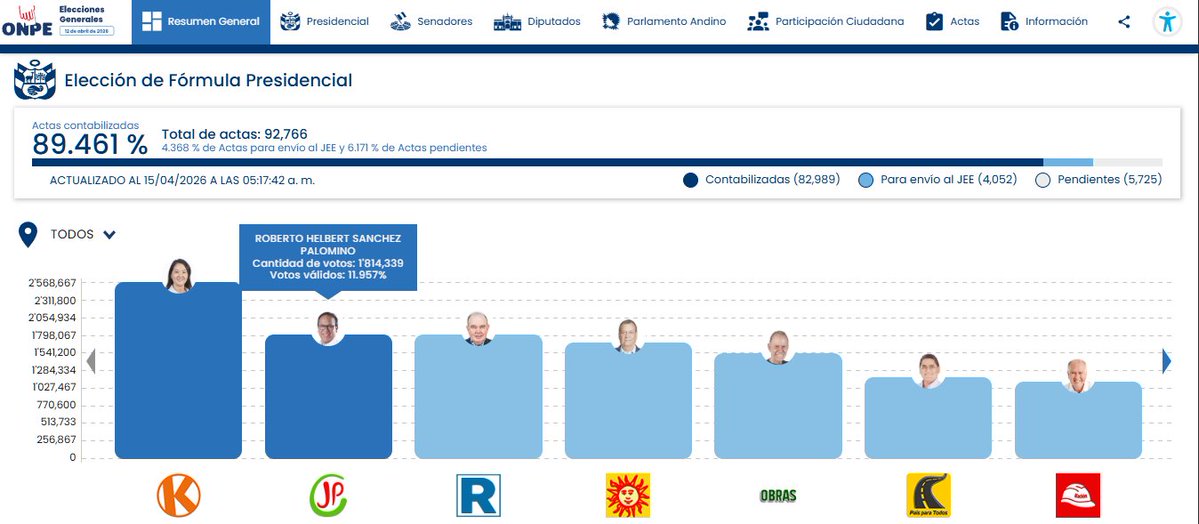Click the Senadores icon

pos(400,21)
